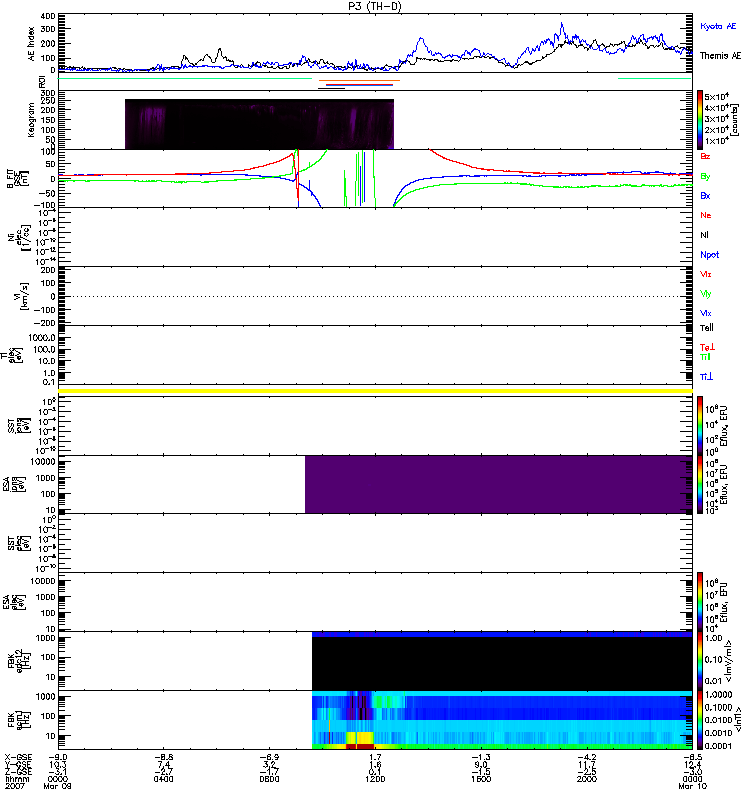The height and width of the screenshot is (800, 750).
Task: Click the ESA elec Eflux color bar
Action: 700,602
